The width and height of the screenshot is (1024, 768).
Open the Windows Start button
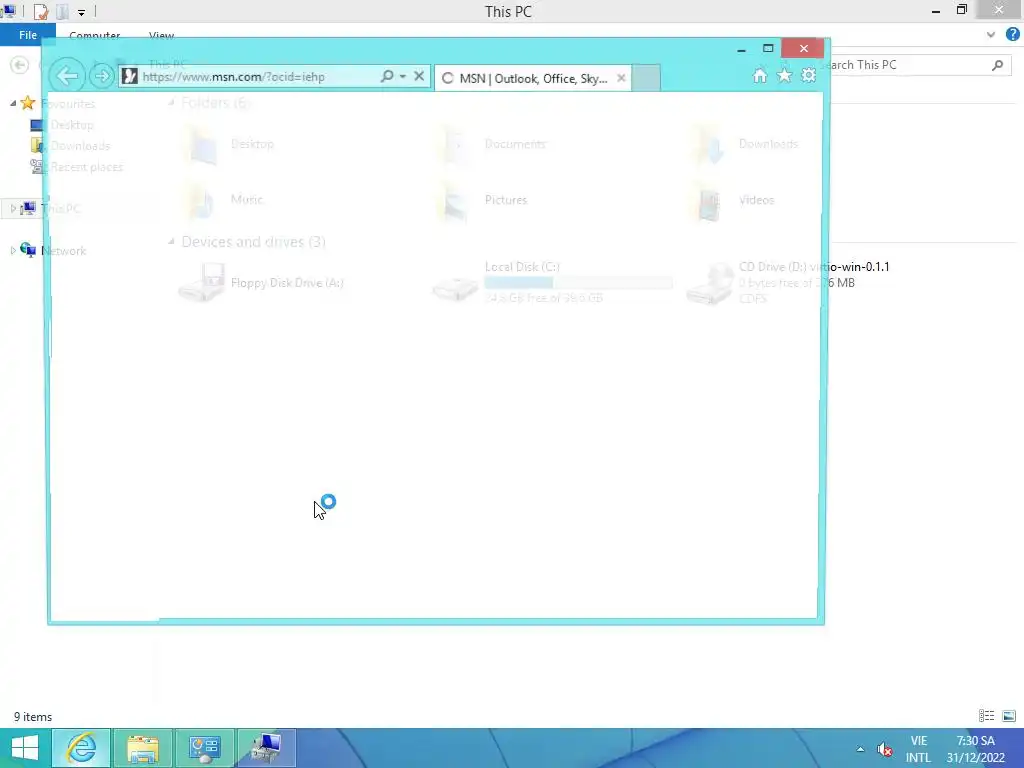[24, 748]
